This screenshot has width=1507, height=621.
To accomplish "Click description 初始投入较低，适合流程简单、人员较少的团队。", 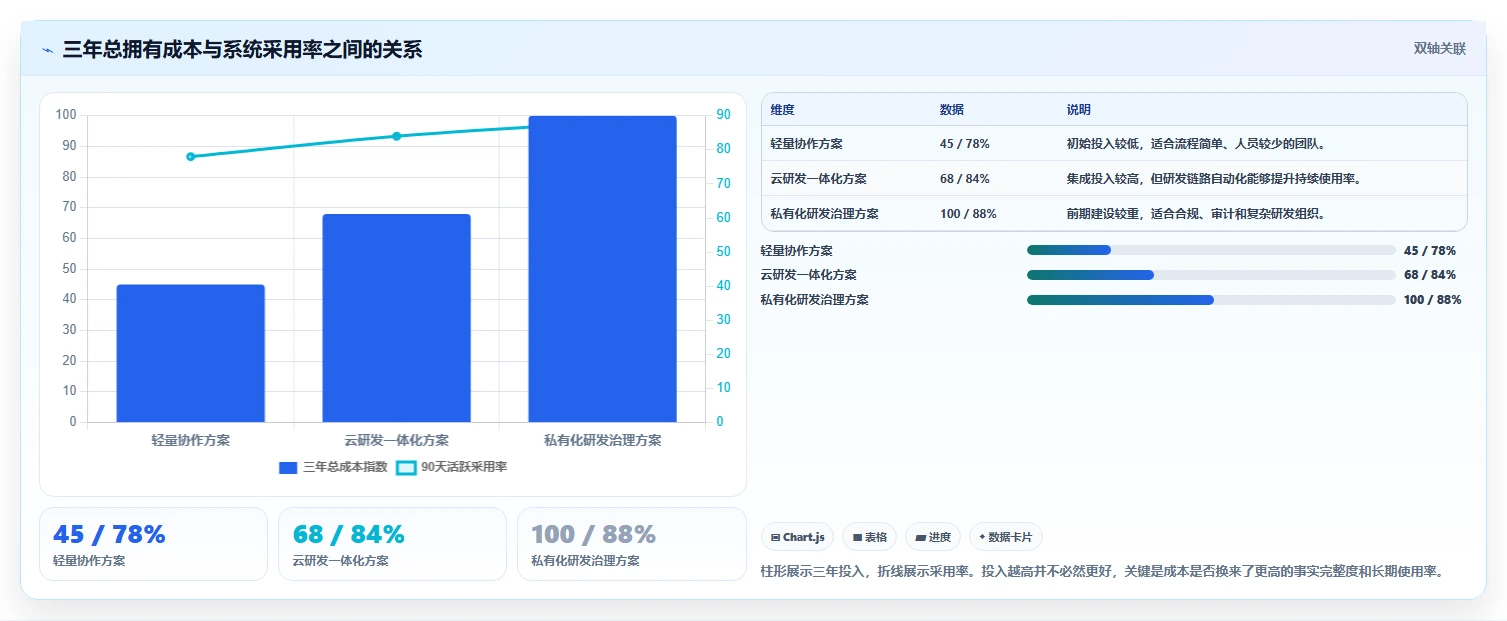I will (x=1198, y=144).
